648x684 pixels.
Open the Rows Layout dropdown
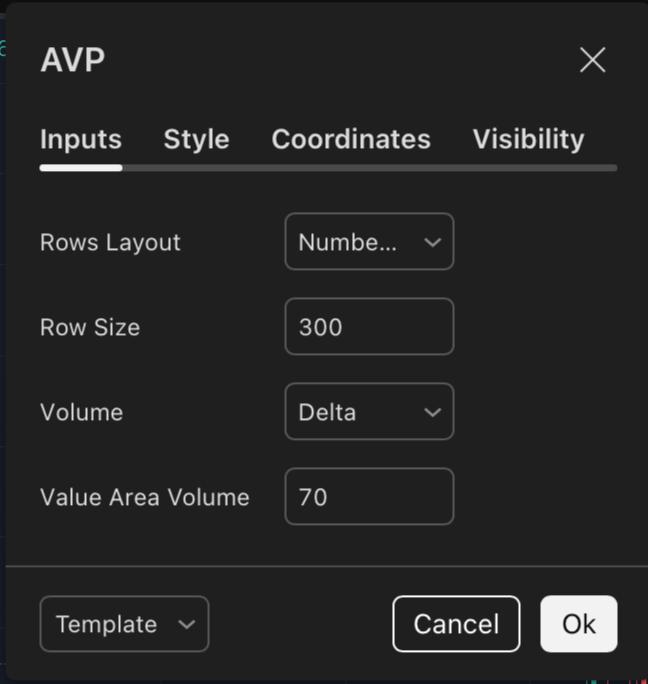click(x=369, y=242)
